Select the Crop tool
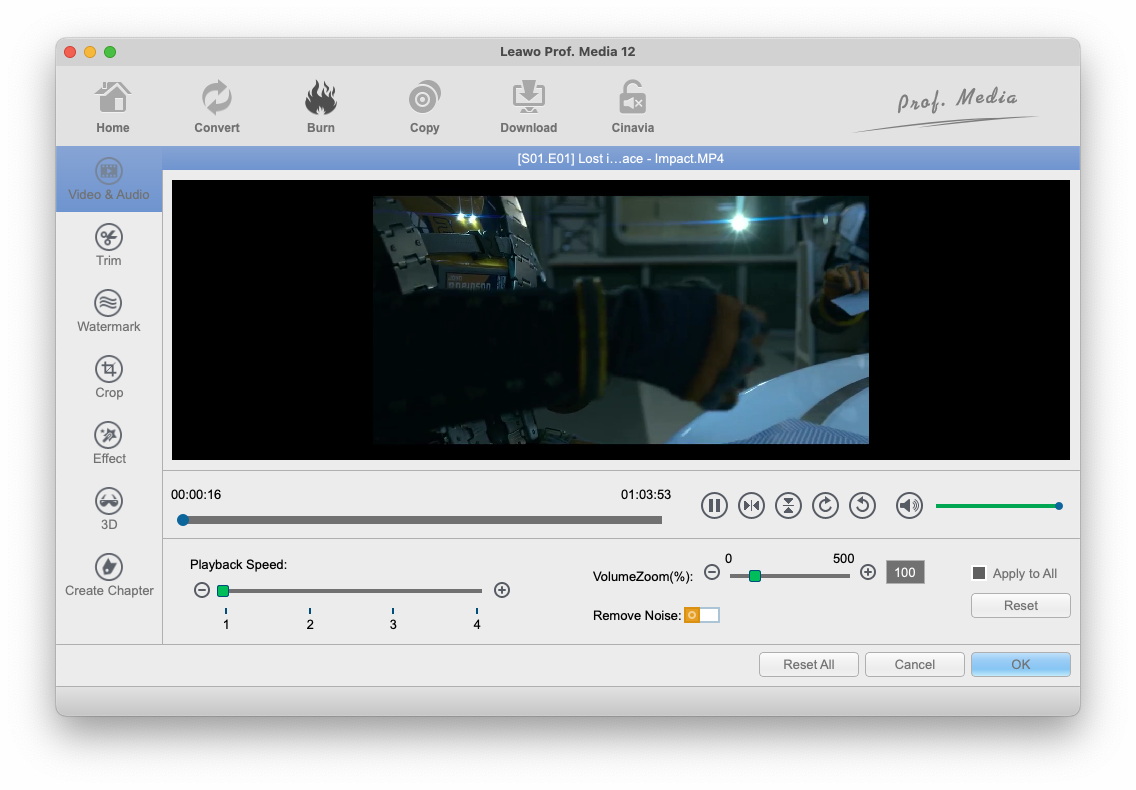This screenshot has height=790, width=1136. tap(109, 377)
